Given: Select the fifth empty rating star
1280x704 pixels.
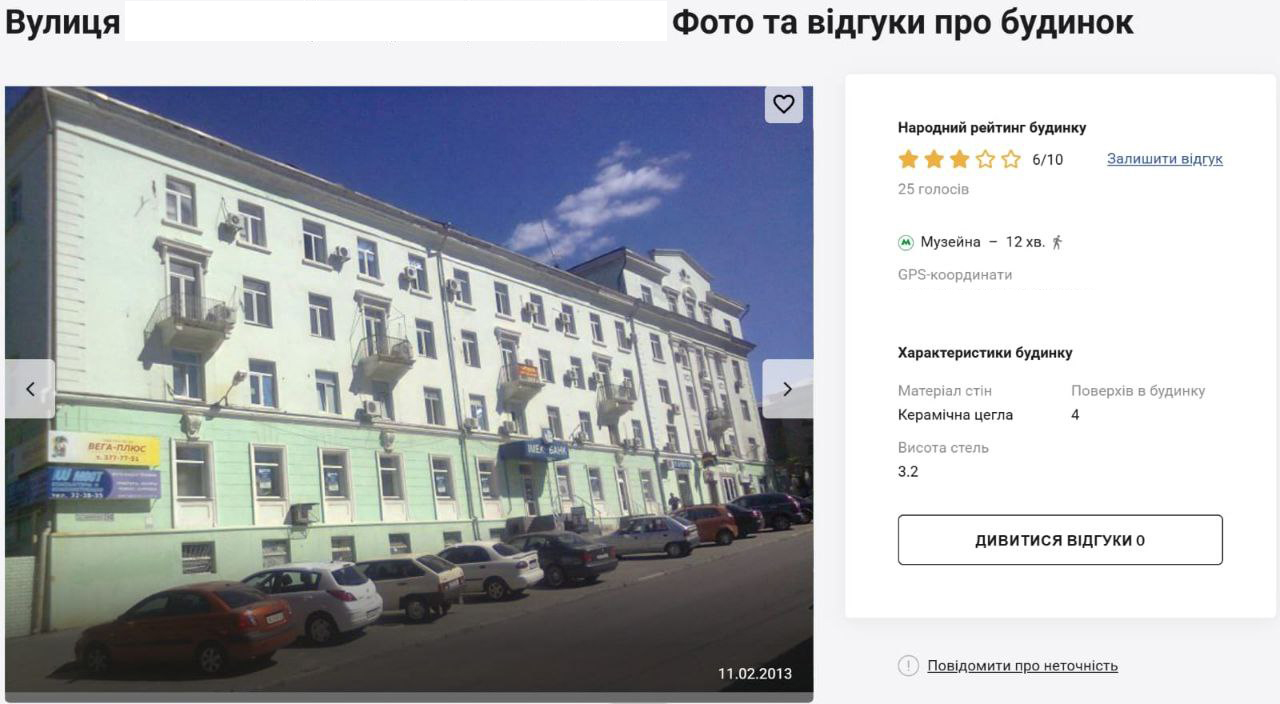Looking at the screenshot, I should (1011, 159).
